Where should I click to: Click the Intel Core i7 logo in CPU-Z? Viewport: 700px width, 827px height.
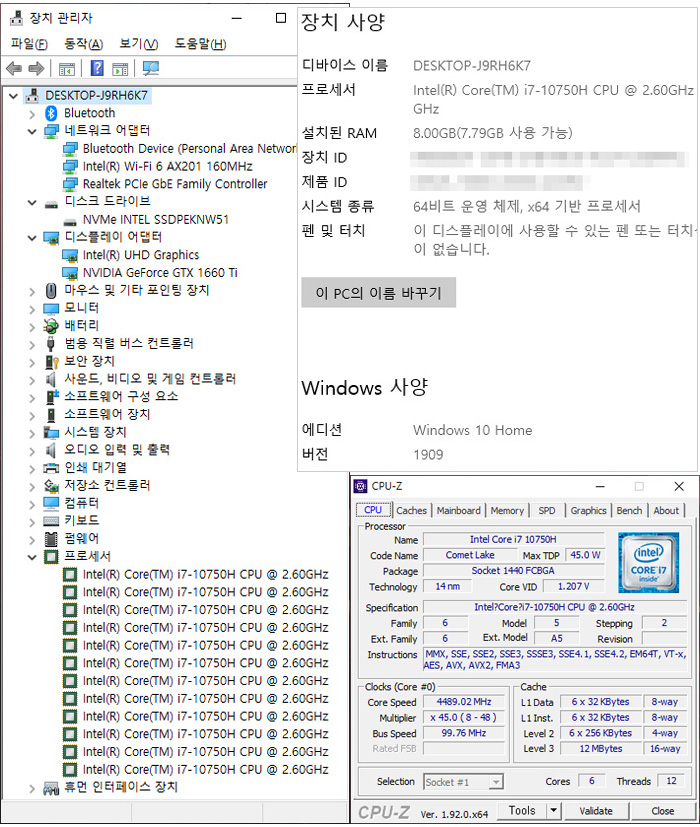tap(648, 562)
